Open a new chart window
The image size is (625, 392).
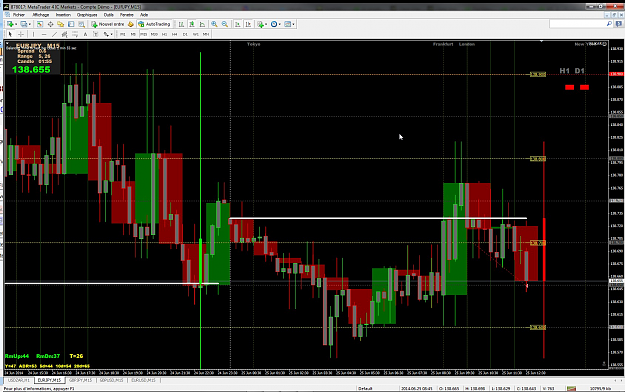click(x=10, y=24)
